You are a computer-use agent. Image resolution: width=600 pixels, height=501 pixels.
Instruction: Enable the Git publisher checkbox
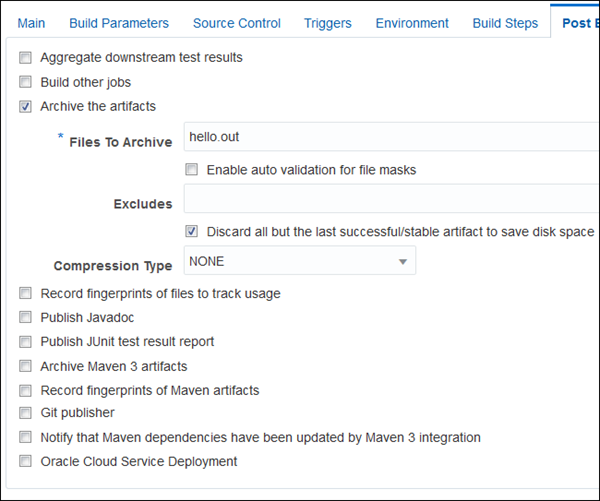tap(25, 413)
